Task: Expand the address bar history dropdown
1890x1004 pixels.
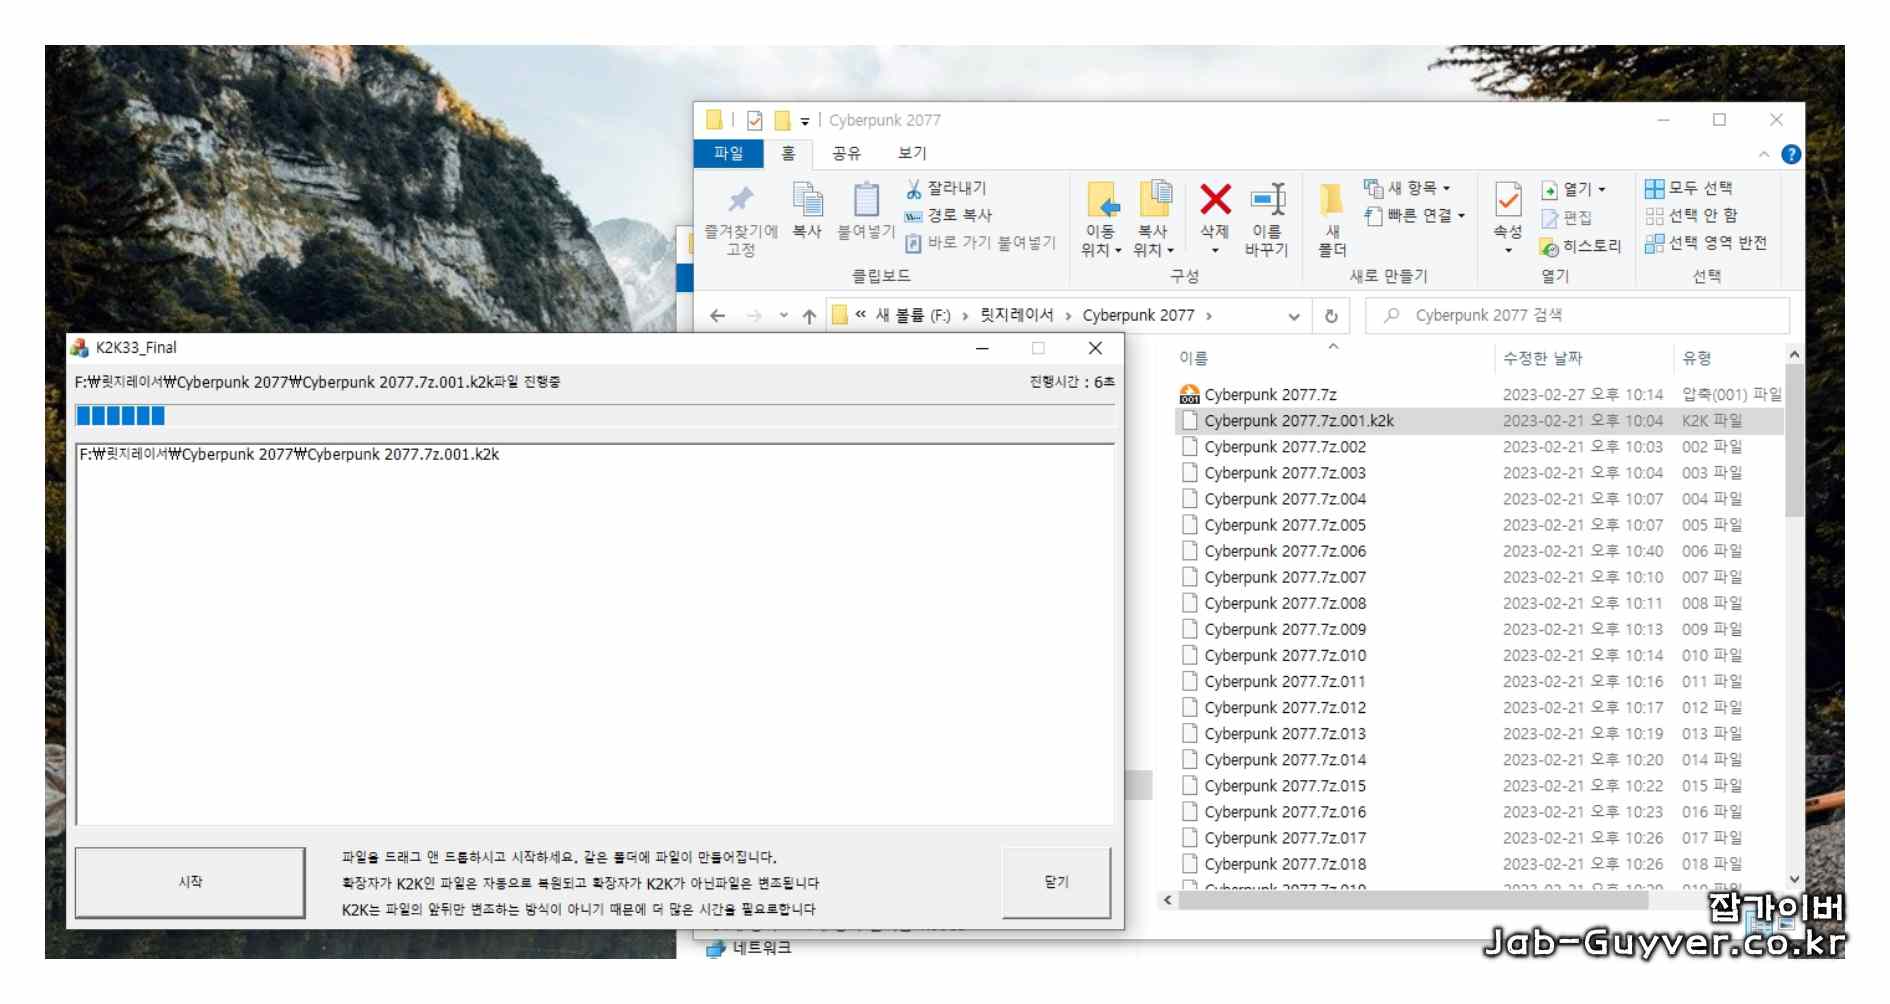Action: [x=1293, y=316]
